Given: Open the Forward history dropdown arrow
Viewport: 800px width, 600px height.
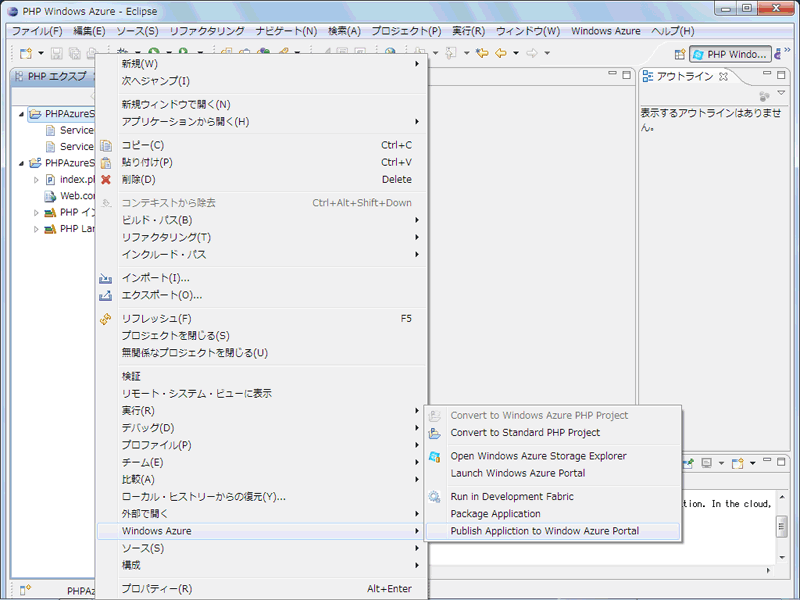Looking at the screenshot, I should click(547, 53).
